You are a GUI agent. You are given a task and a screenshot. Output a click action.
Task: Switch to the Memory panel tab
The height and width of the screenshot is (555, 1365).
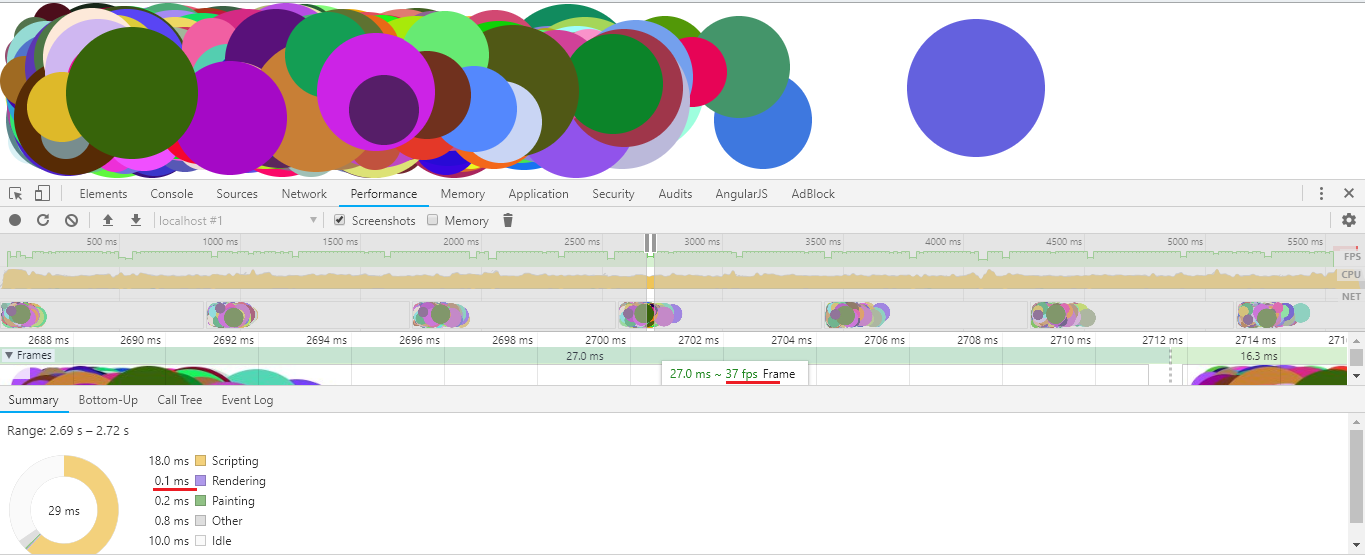coord(462,194)
